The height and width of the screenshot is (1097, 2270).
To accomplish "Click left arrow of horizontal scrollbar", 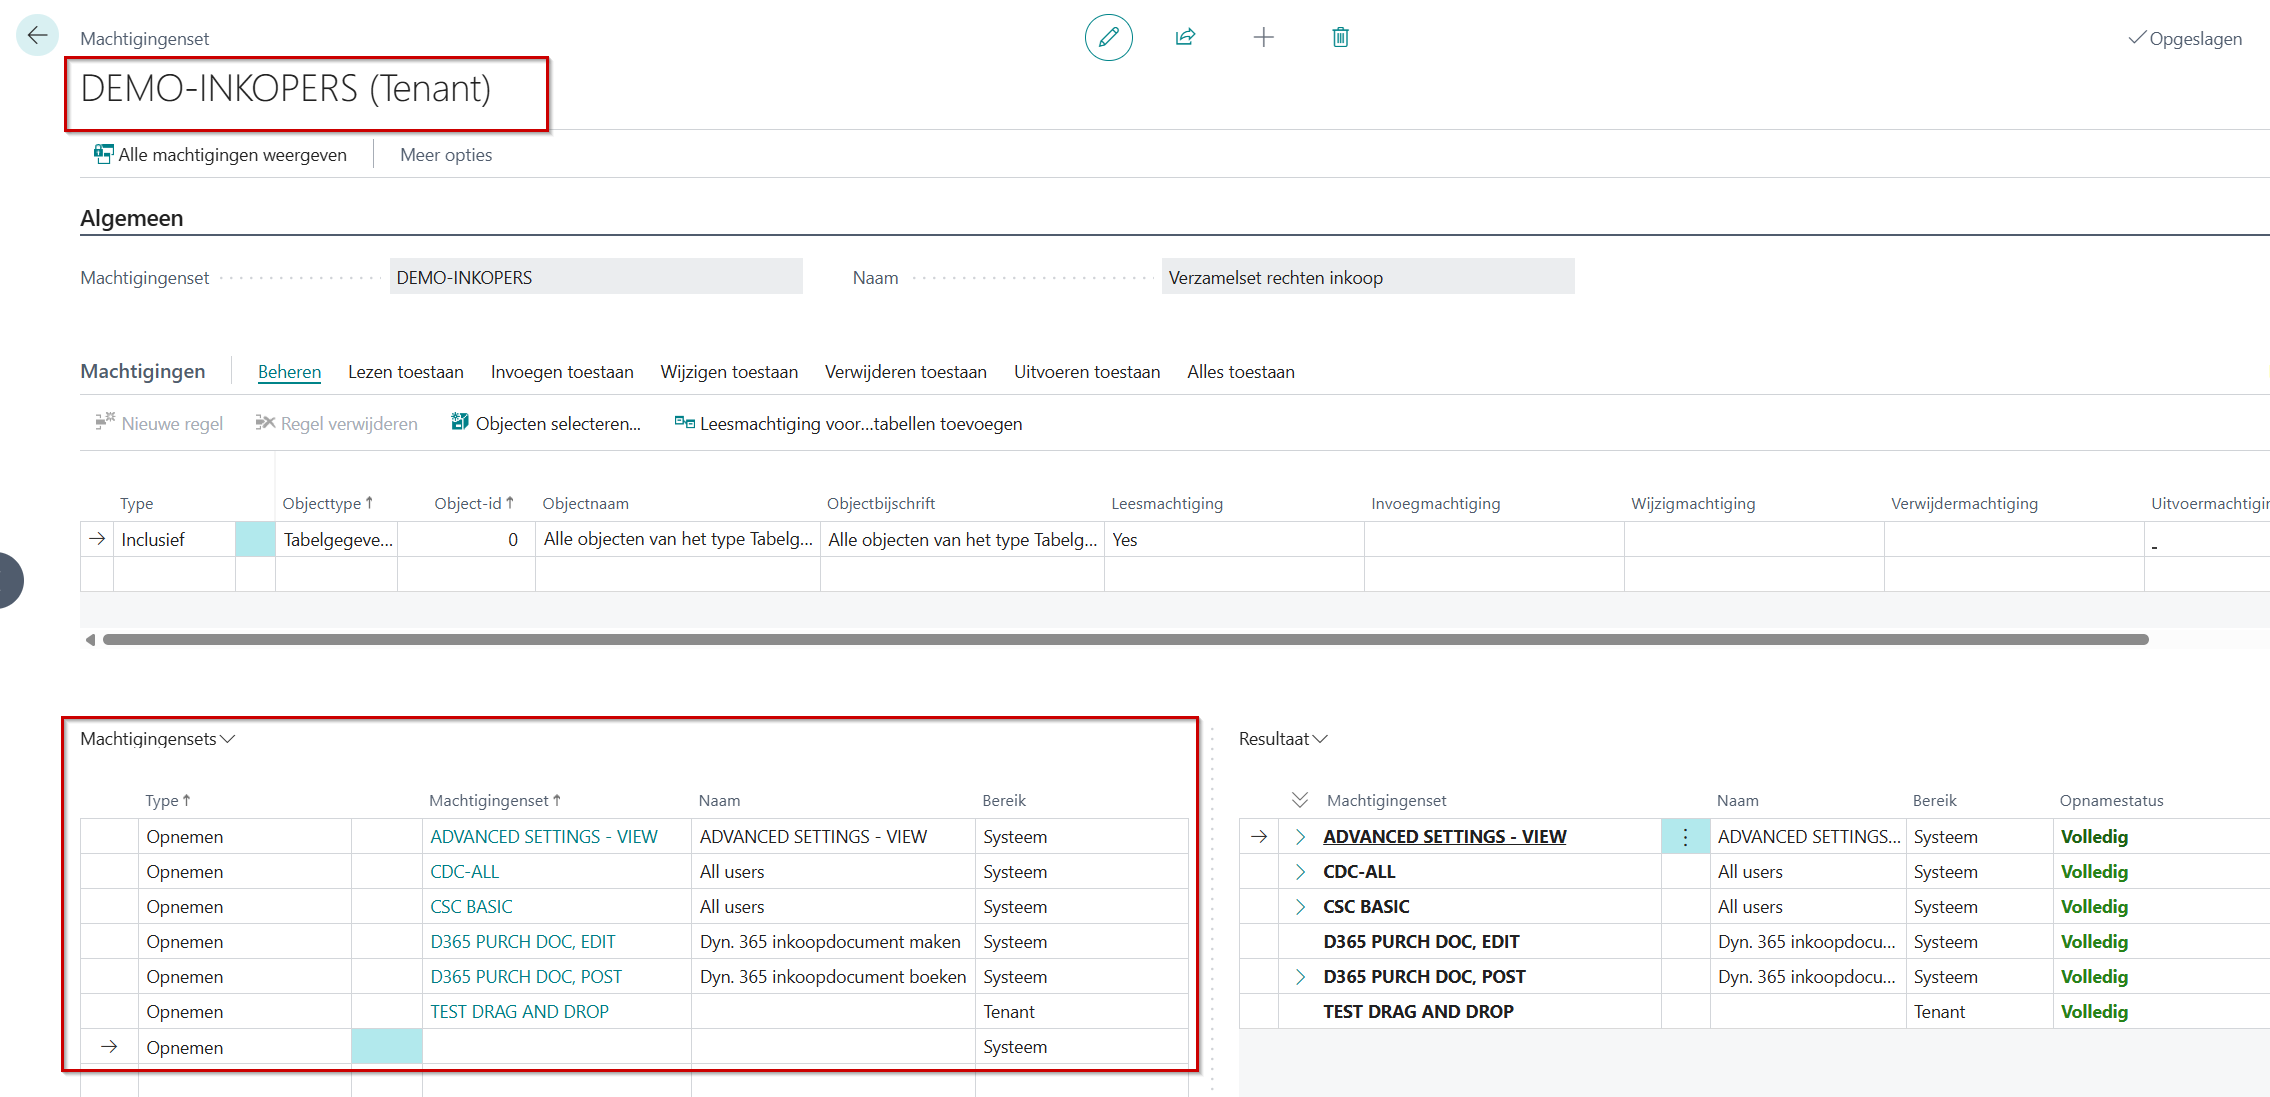I will (90, 640).
